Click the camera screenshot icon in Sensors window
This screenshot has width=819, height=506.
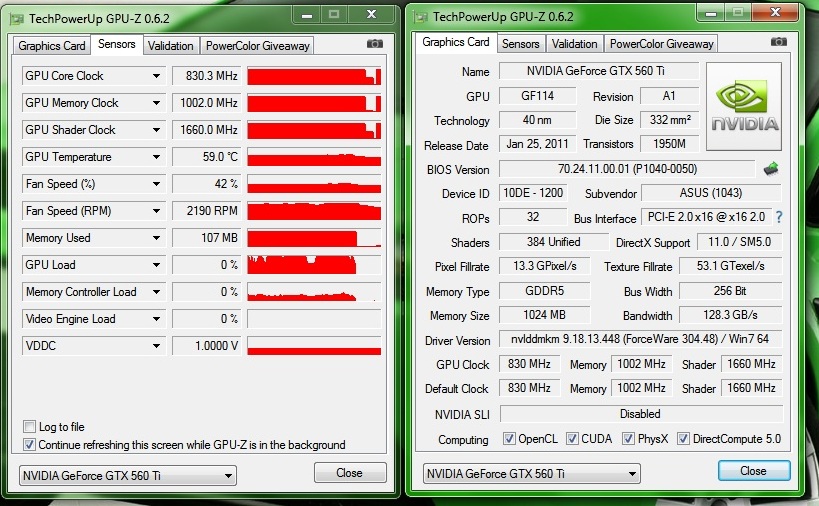375,44
